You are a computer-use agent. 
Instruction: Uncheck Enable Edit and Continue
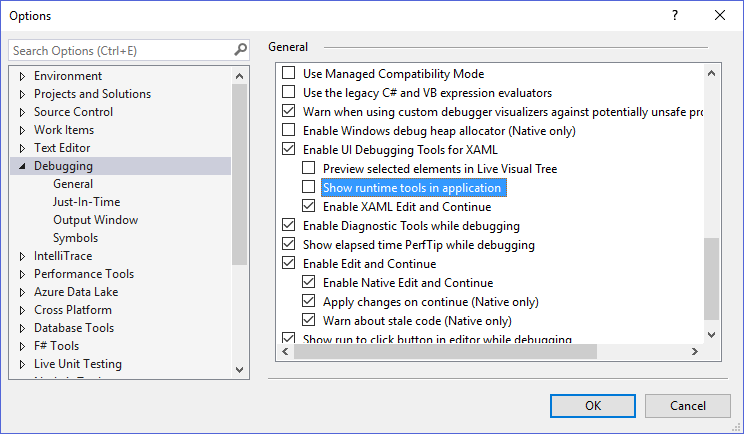(289, 264)
